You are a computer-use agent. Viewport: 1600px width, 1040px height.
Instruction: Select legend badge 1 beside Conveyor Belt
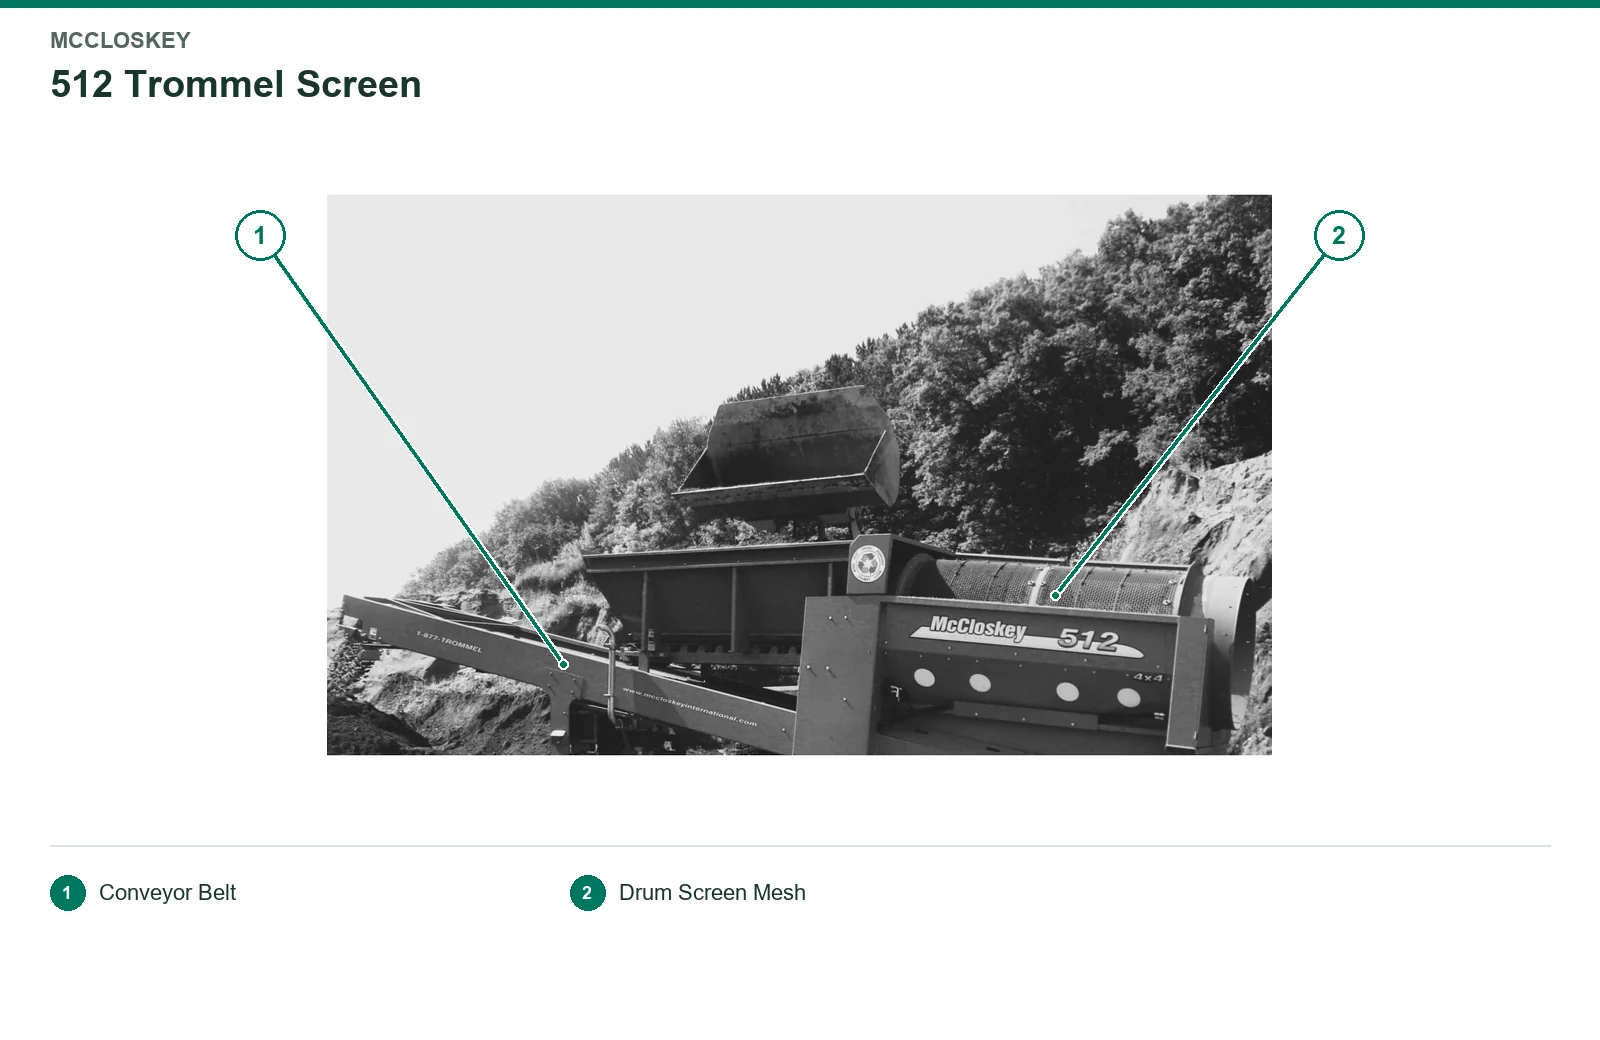pyautogui.click(x=68, y=893)
